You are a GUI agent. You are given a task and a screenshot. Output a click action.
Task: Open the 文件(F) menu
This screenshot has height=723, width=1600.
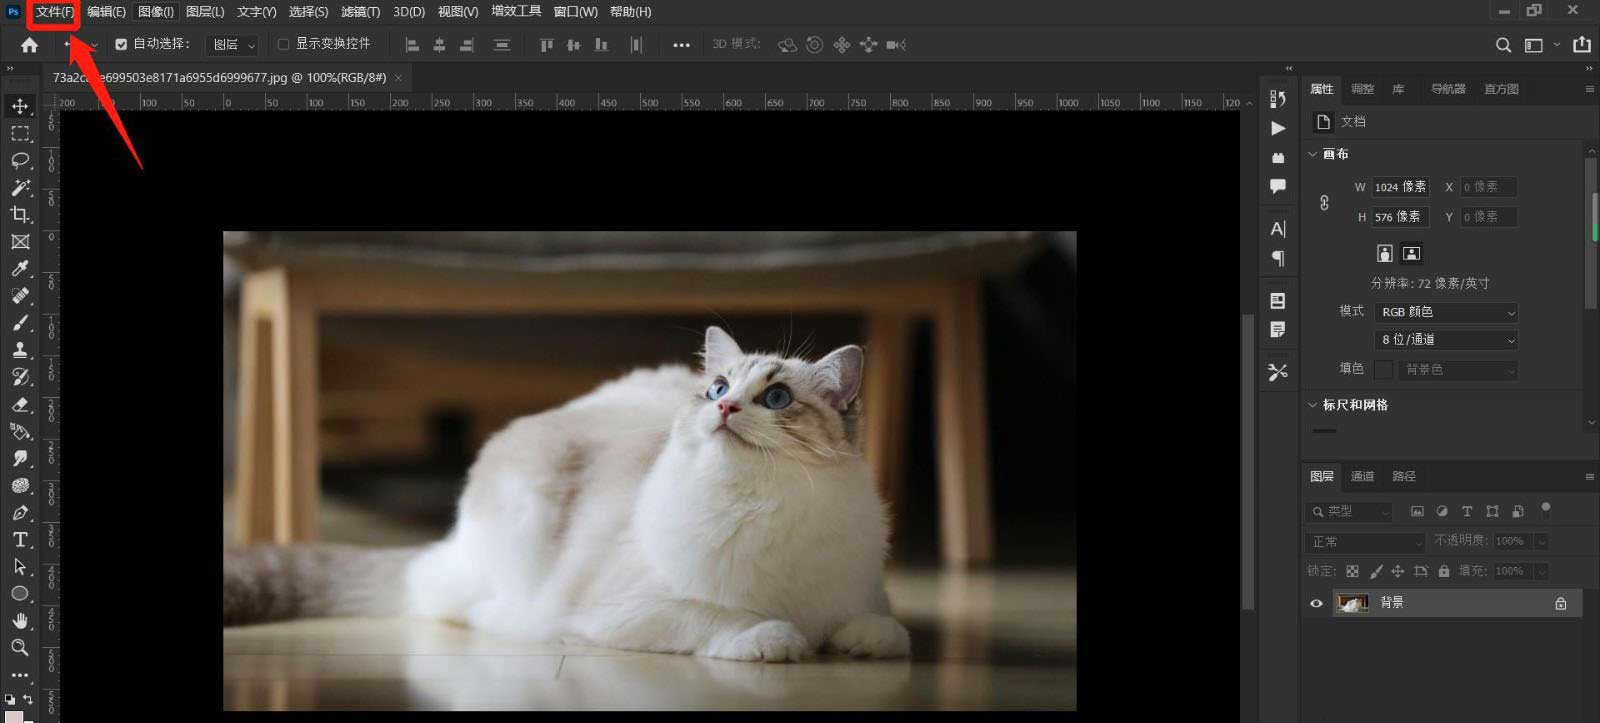point(54,12)
